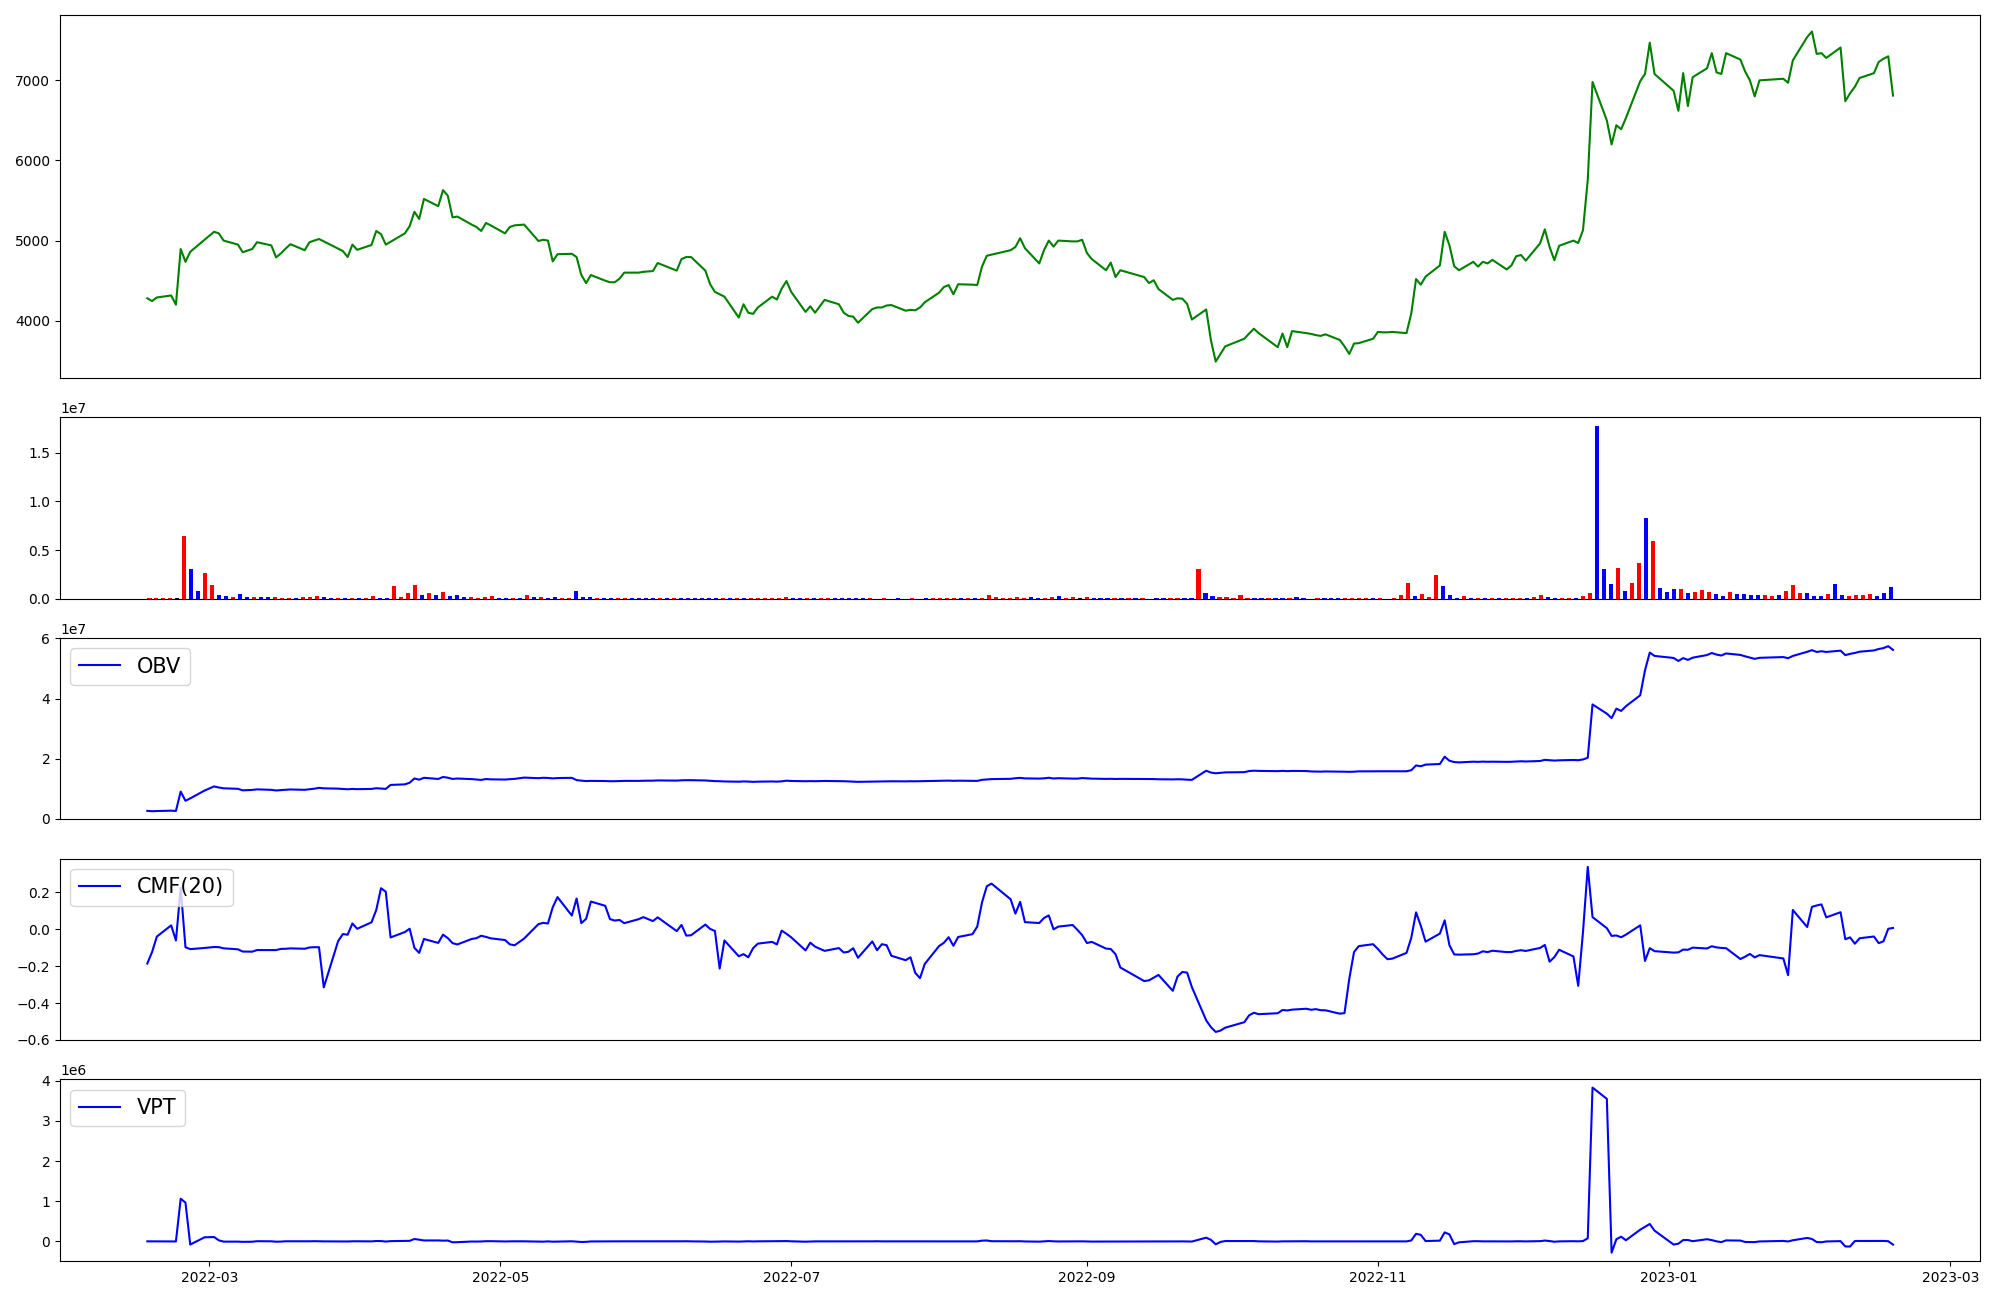Click the 2022-11 date tick label
This screenshot has height=1300, width=2000.
[x=1378, y=1277]
